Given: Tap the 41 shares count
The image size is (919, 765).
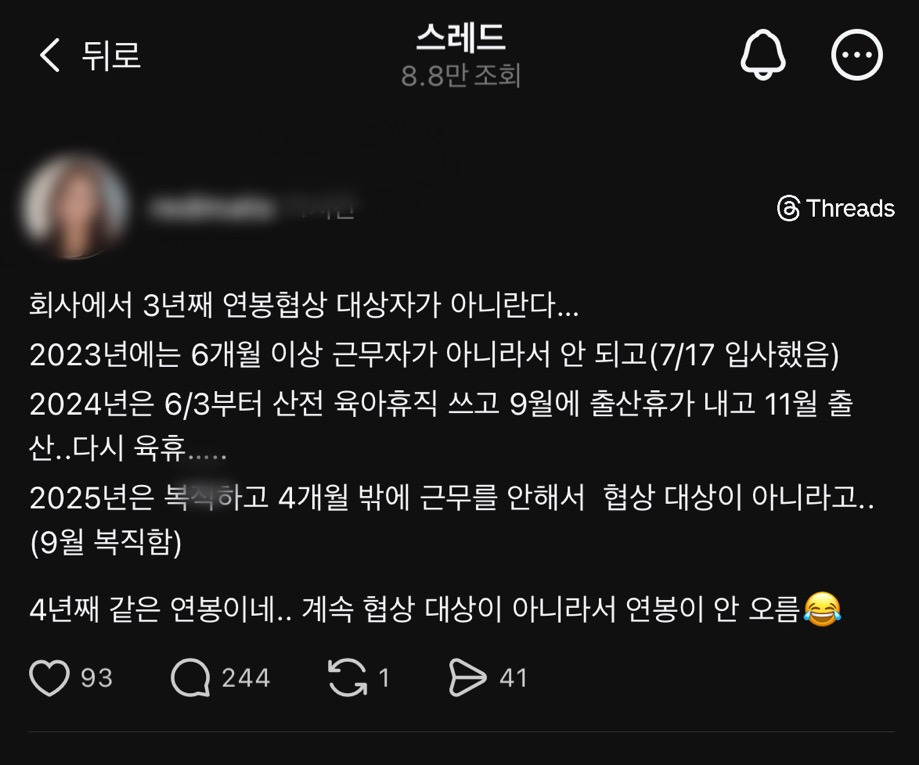Looking at the screenshot, I should coord(513,678).
